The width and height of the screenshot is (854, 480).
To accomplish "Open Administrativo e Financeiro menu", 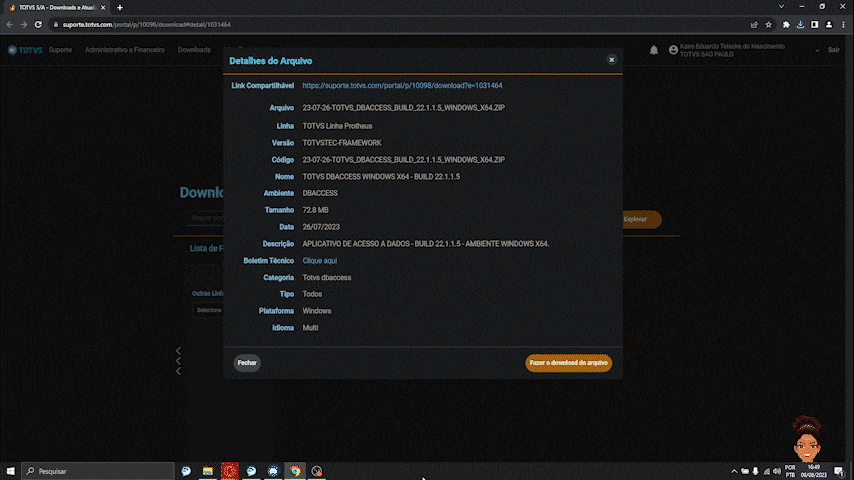I will click(x=125, y=50).
